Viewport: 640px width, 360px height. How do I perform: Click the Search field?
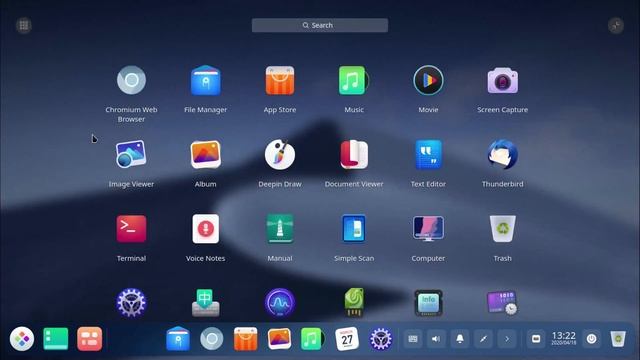click(x=320, y=25)
